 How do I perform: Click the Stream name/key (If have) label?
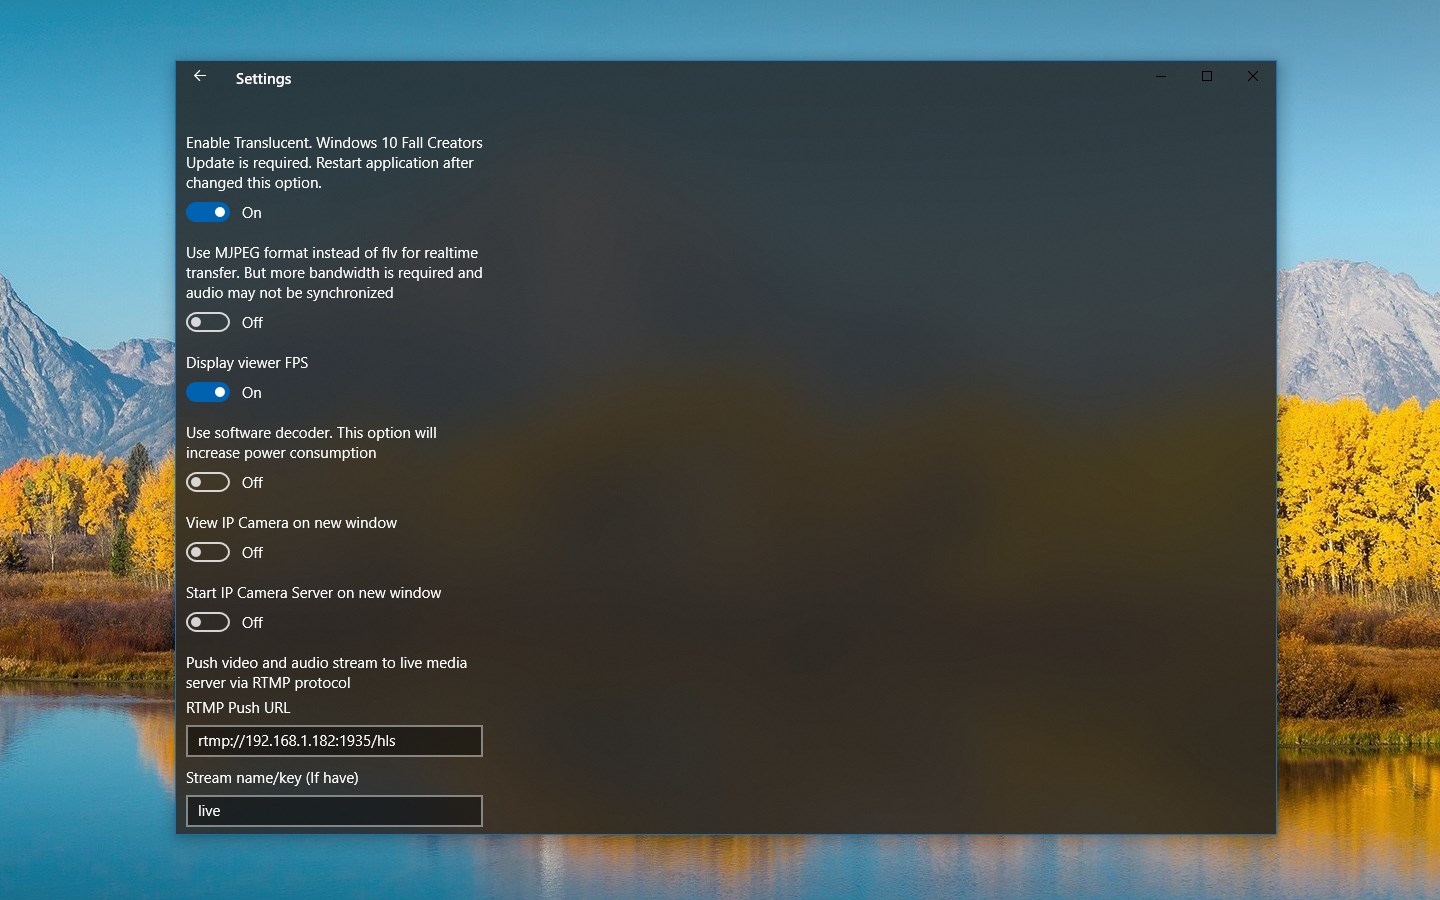(273, 778)
